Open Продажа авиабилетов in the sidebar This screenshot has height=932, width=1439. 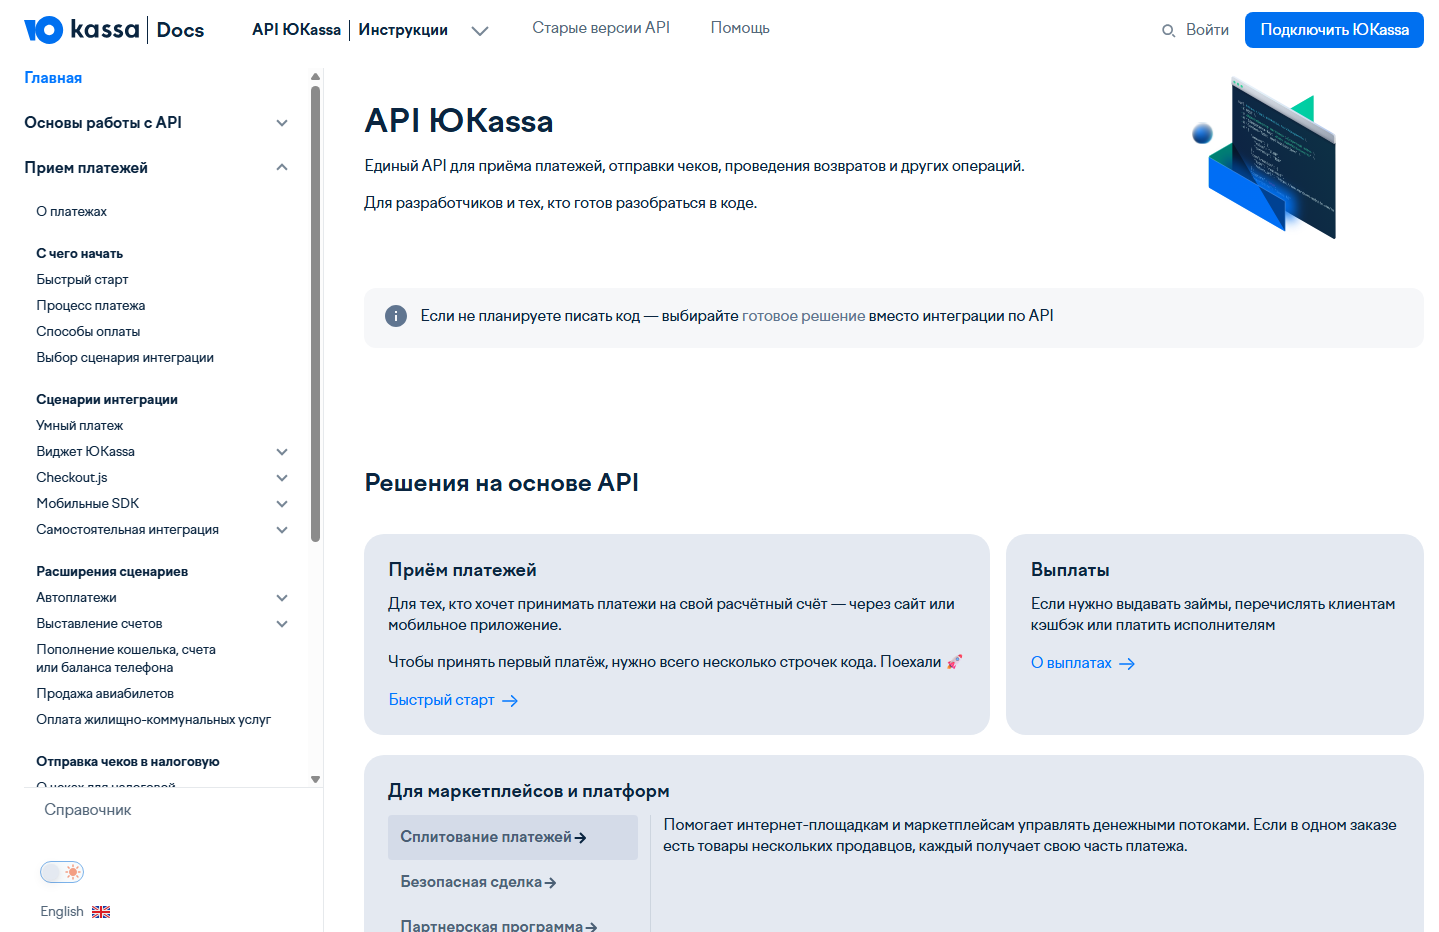tap(105, 694)
